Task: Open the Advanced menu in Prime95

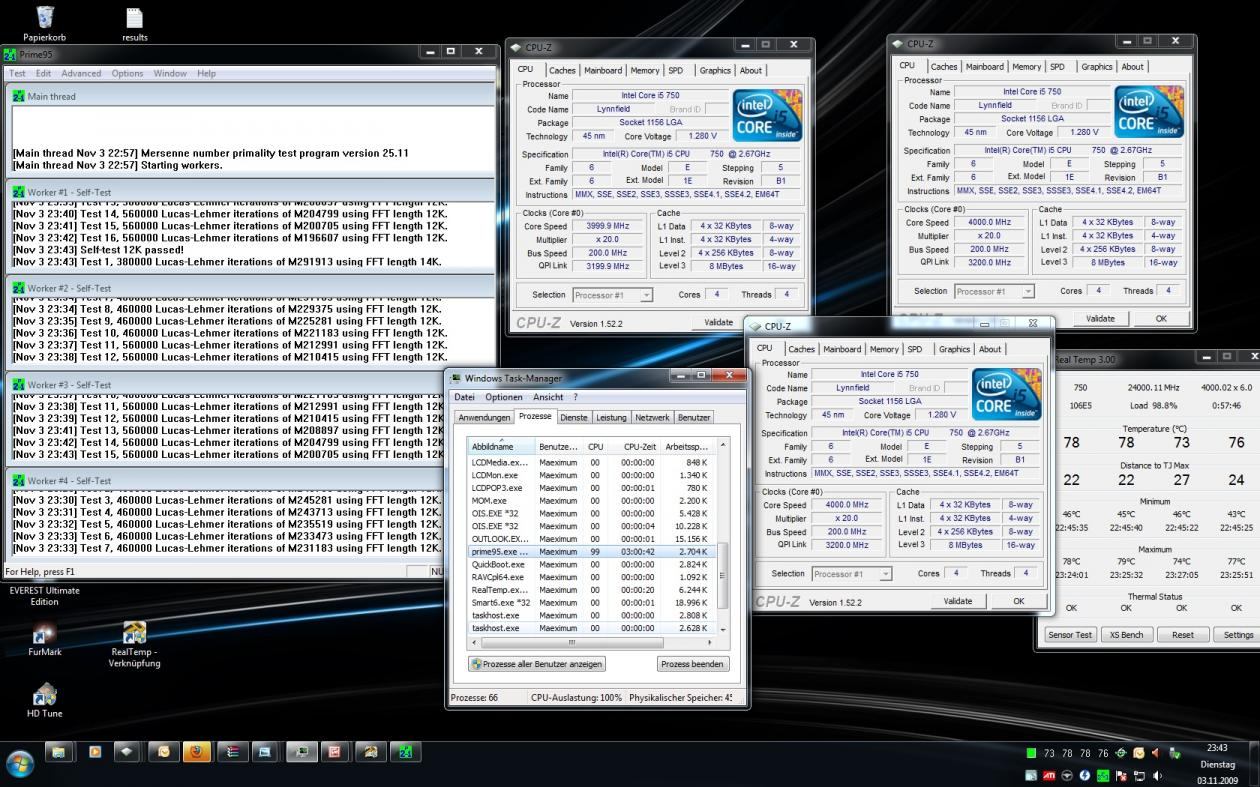Action: (81, 73)
